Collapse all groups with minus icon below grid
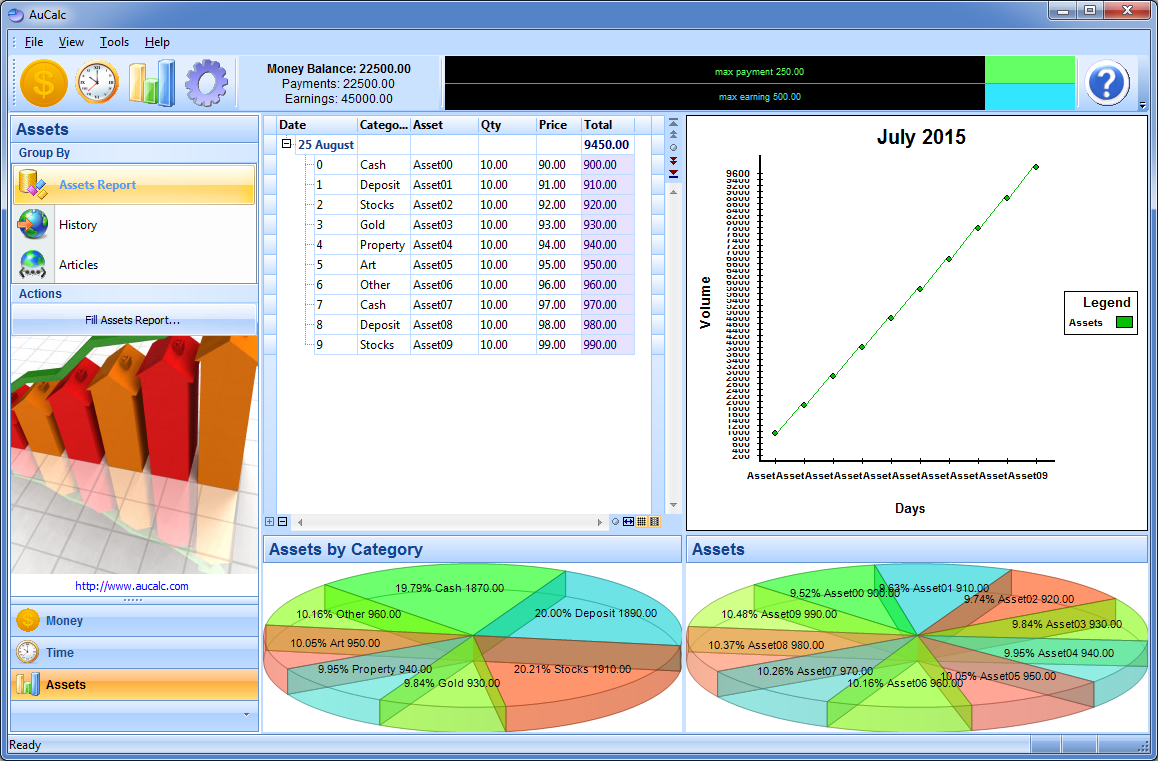The image size is (1158, 761). coord(282,522)
